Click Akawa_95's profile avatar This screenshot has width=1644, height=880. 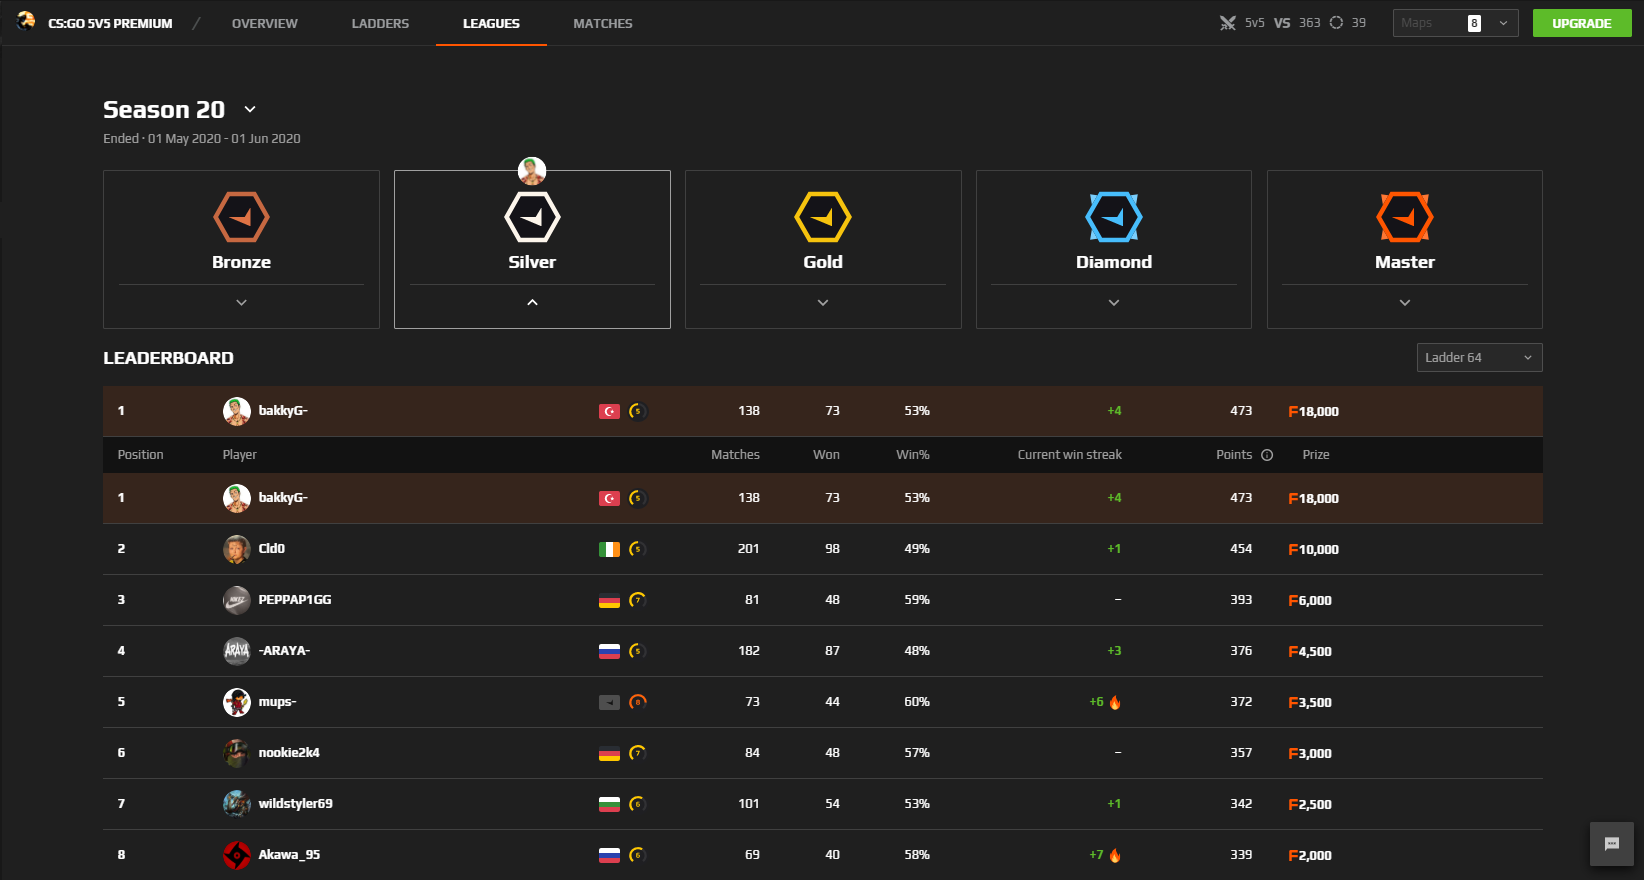point(237,855)
